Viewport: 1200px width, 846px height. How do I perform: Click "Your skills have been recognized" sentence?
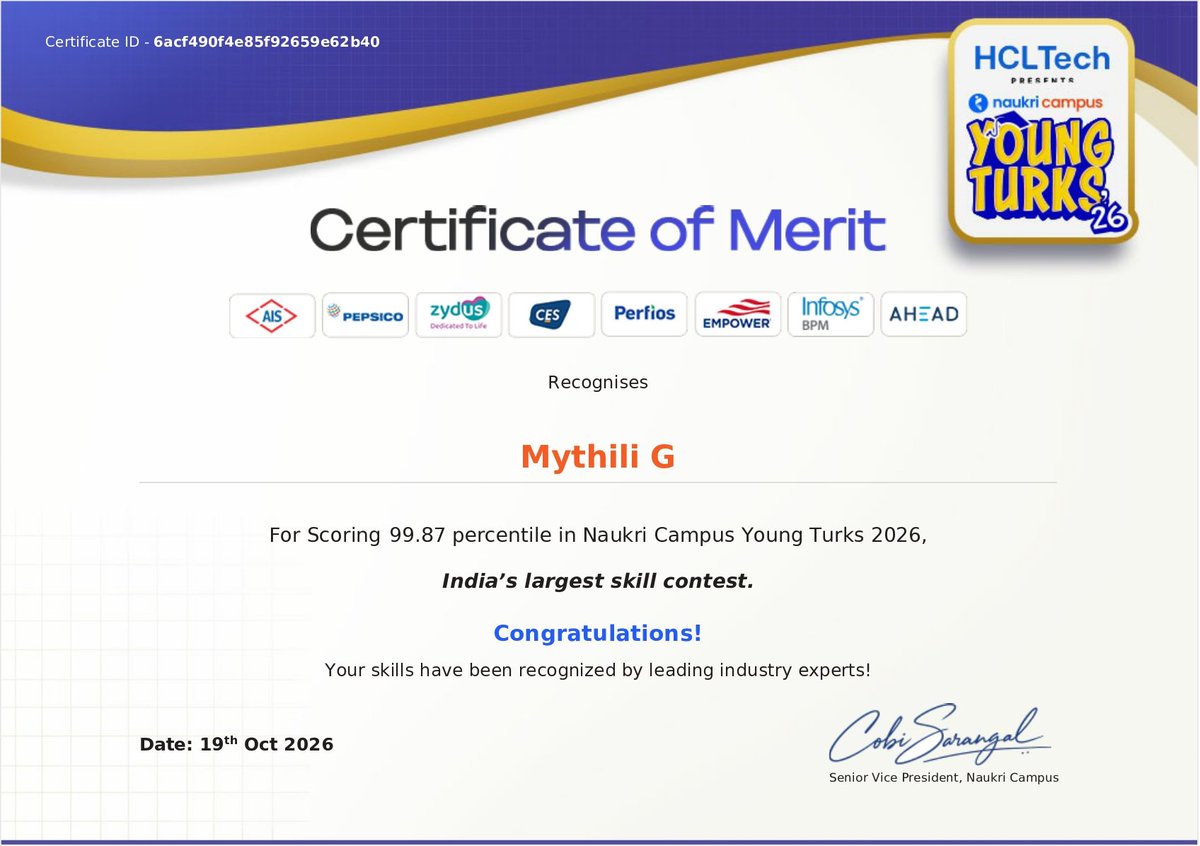598,670
